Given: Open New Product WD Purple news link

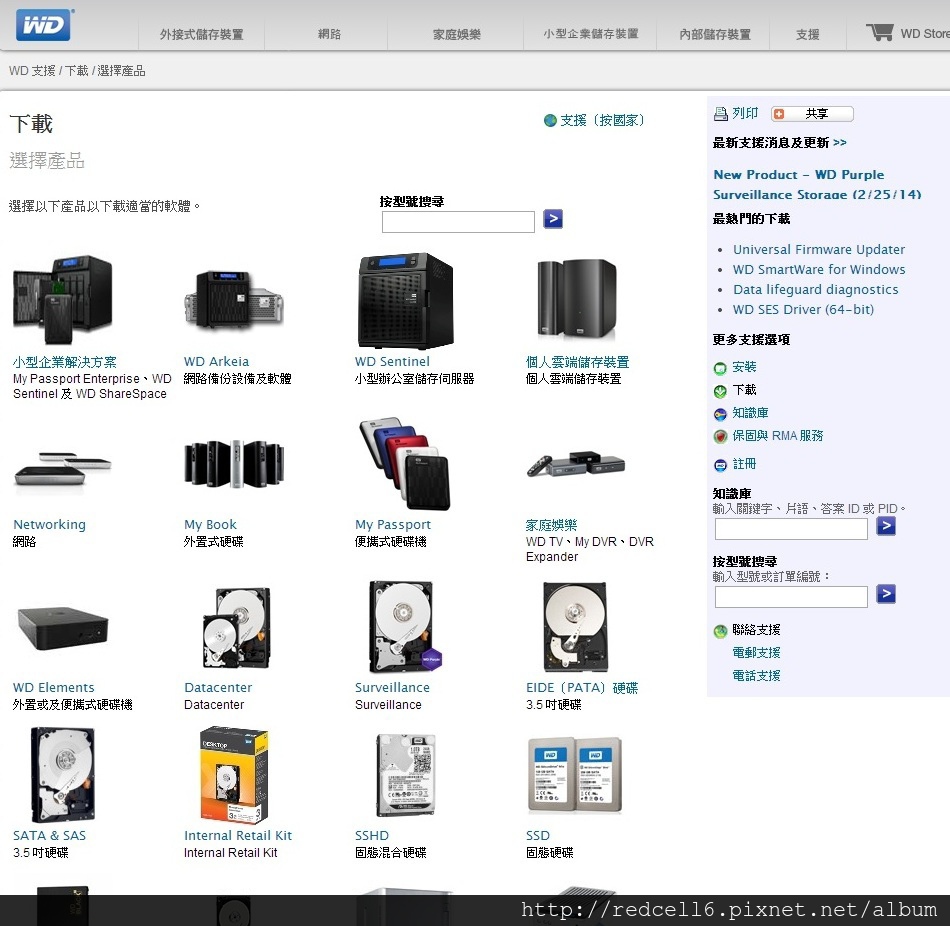Looking at the screenshot, I should pyautogui.click(x=817, y=184).
